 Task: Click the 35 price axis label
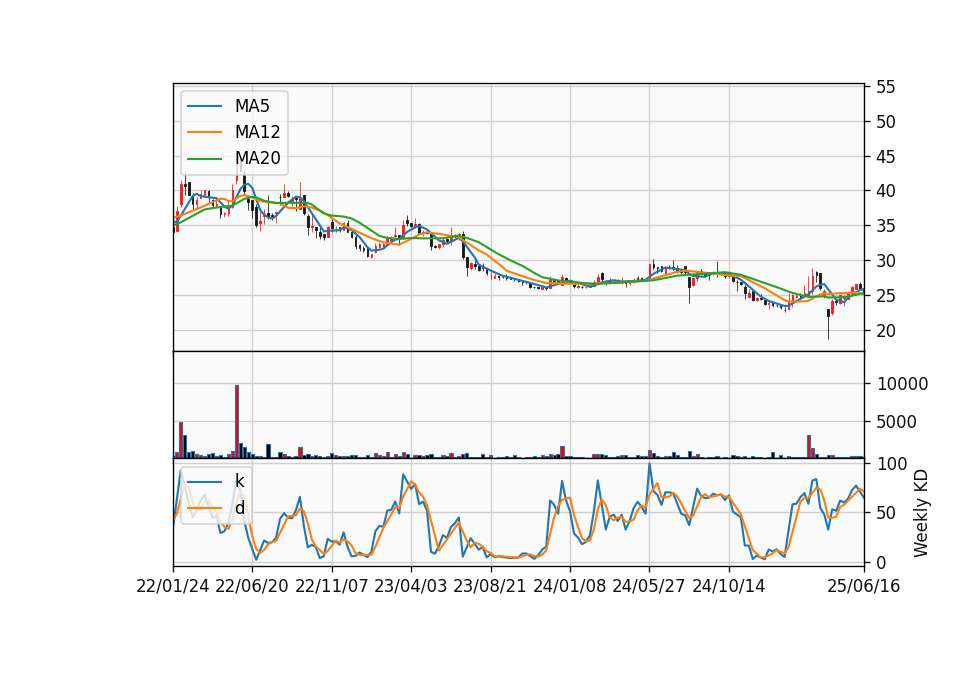click(x=886, y=226)
